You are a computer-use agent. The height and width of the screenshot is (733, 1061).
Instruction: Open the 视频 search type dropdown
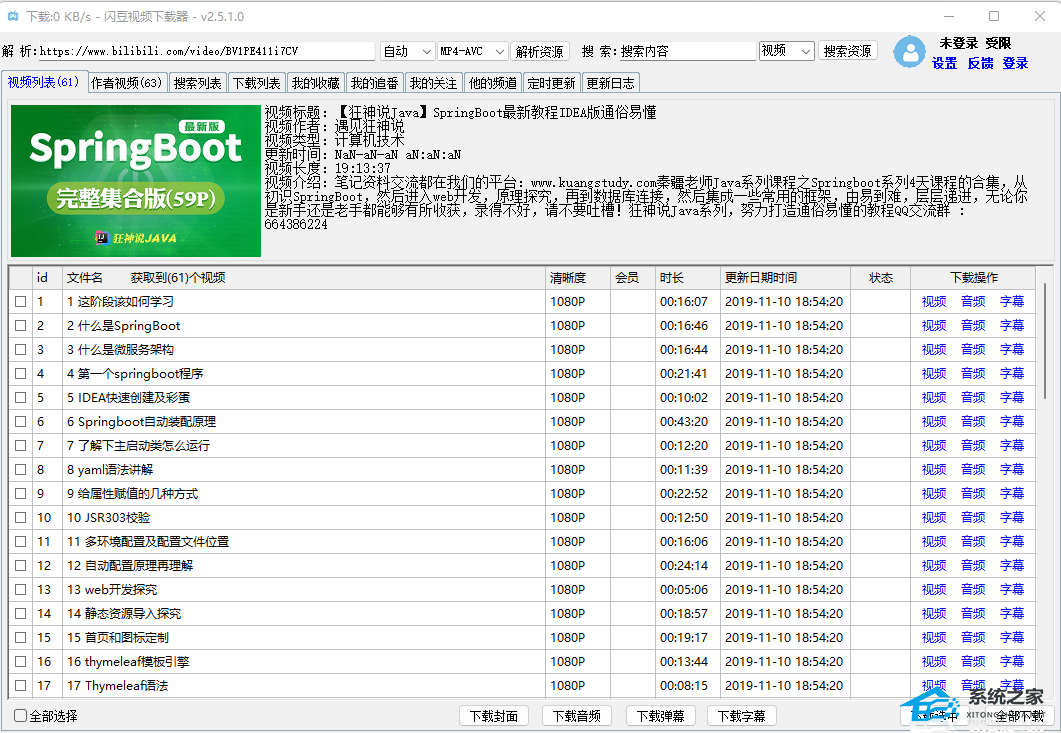tap(786, 49)
